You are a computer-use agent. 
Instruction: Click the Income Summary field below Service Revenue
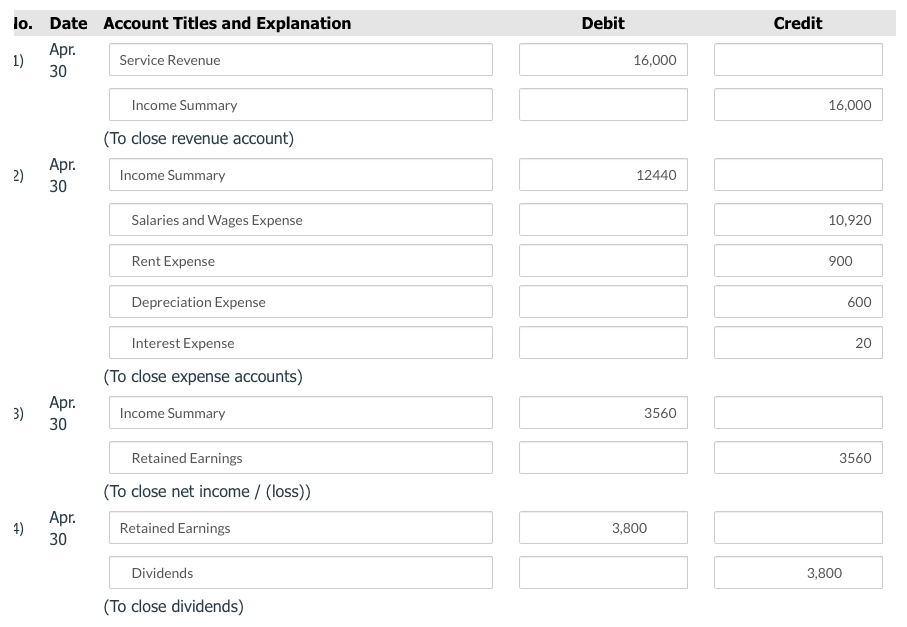(300, 105)
